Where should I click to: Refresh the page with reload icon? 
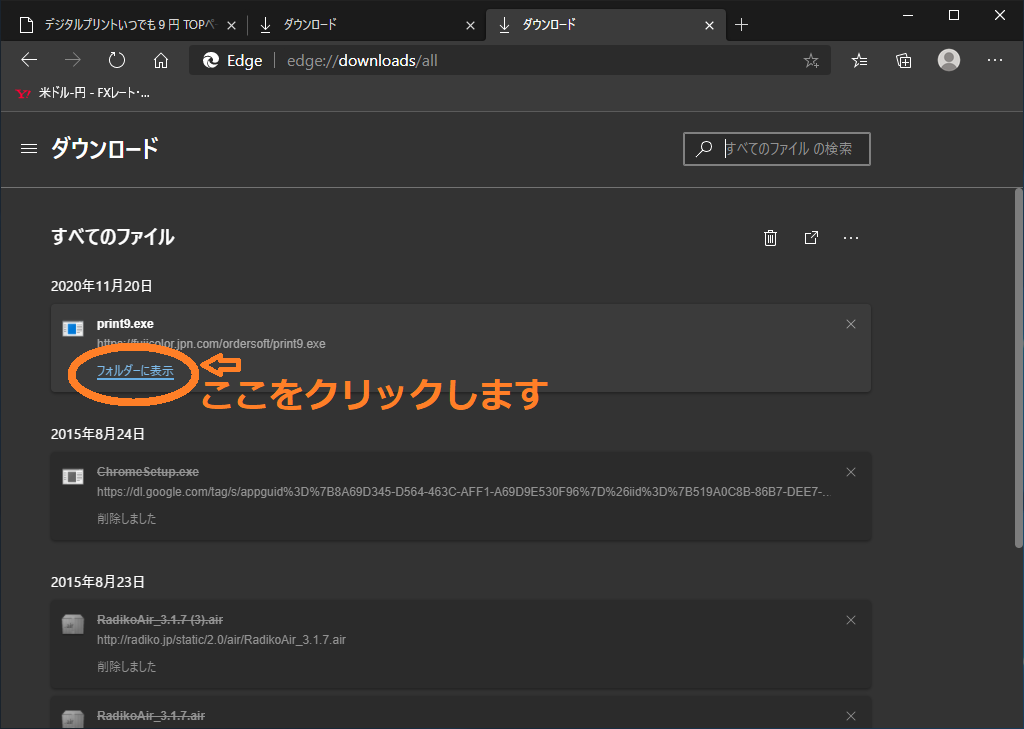tap(117, 61)
